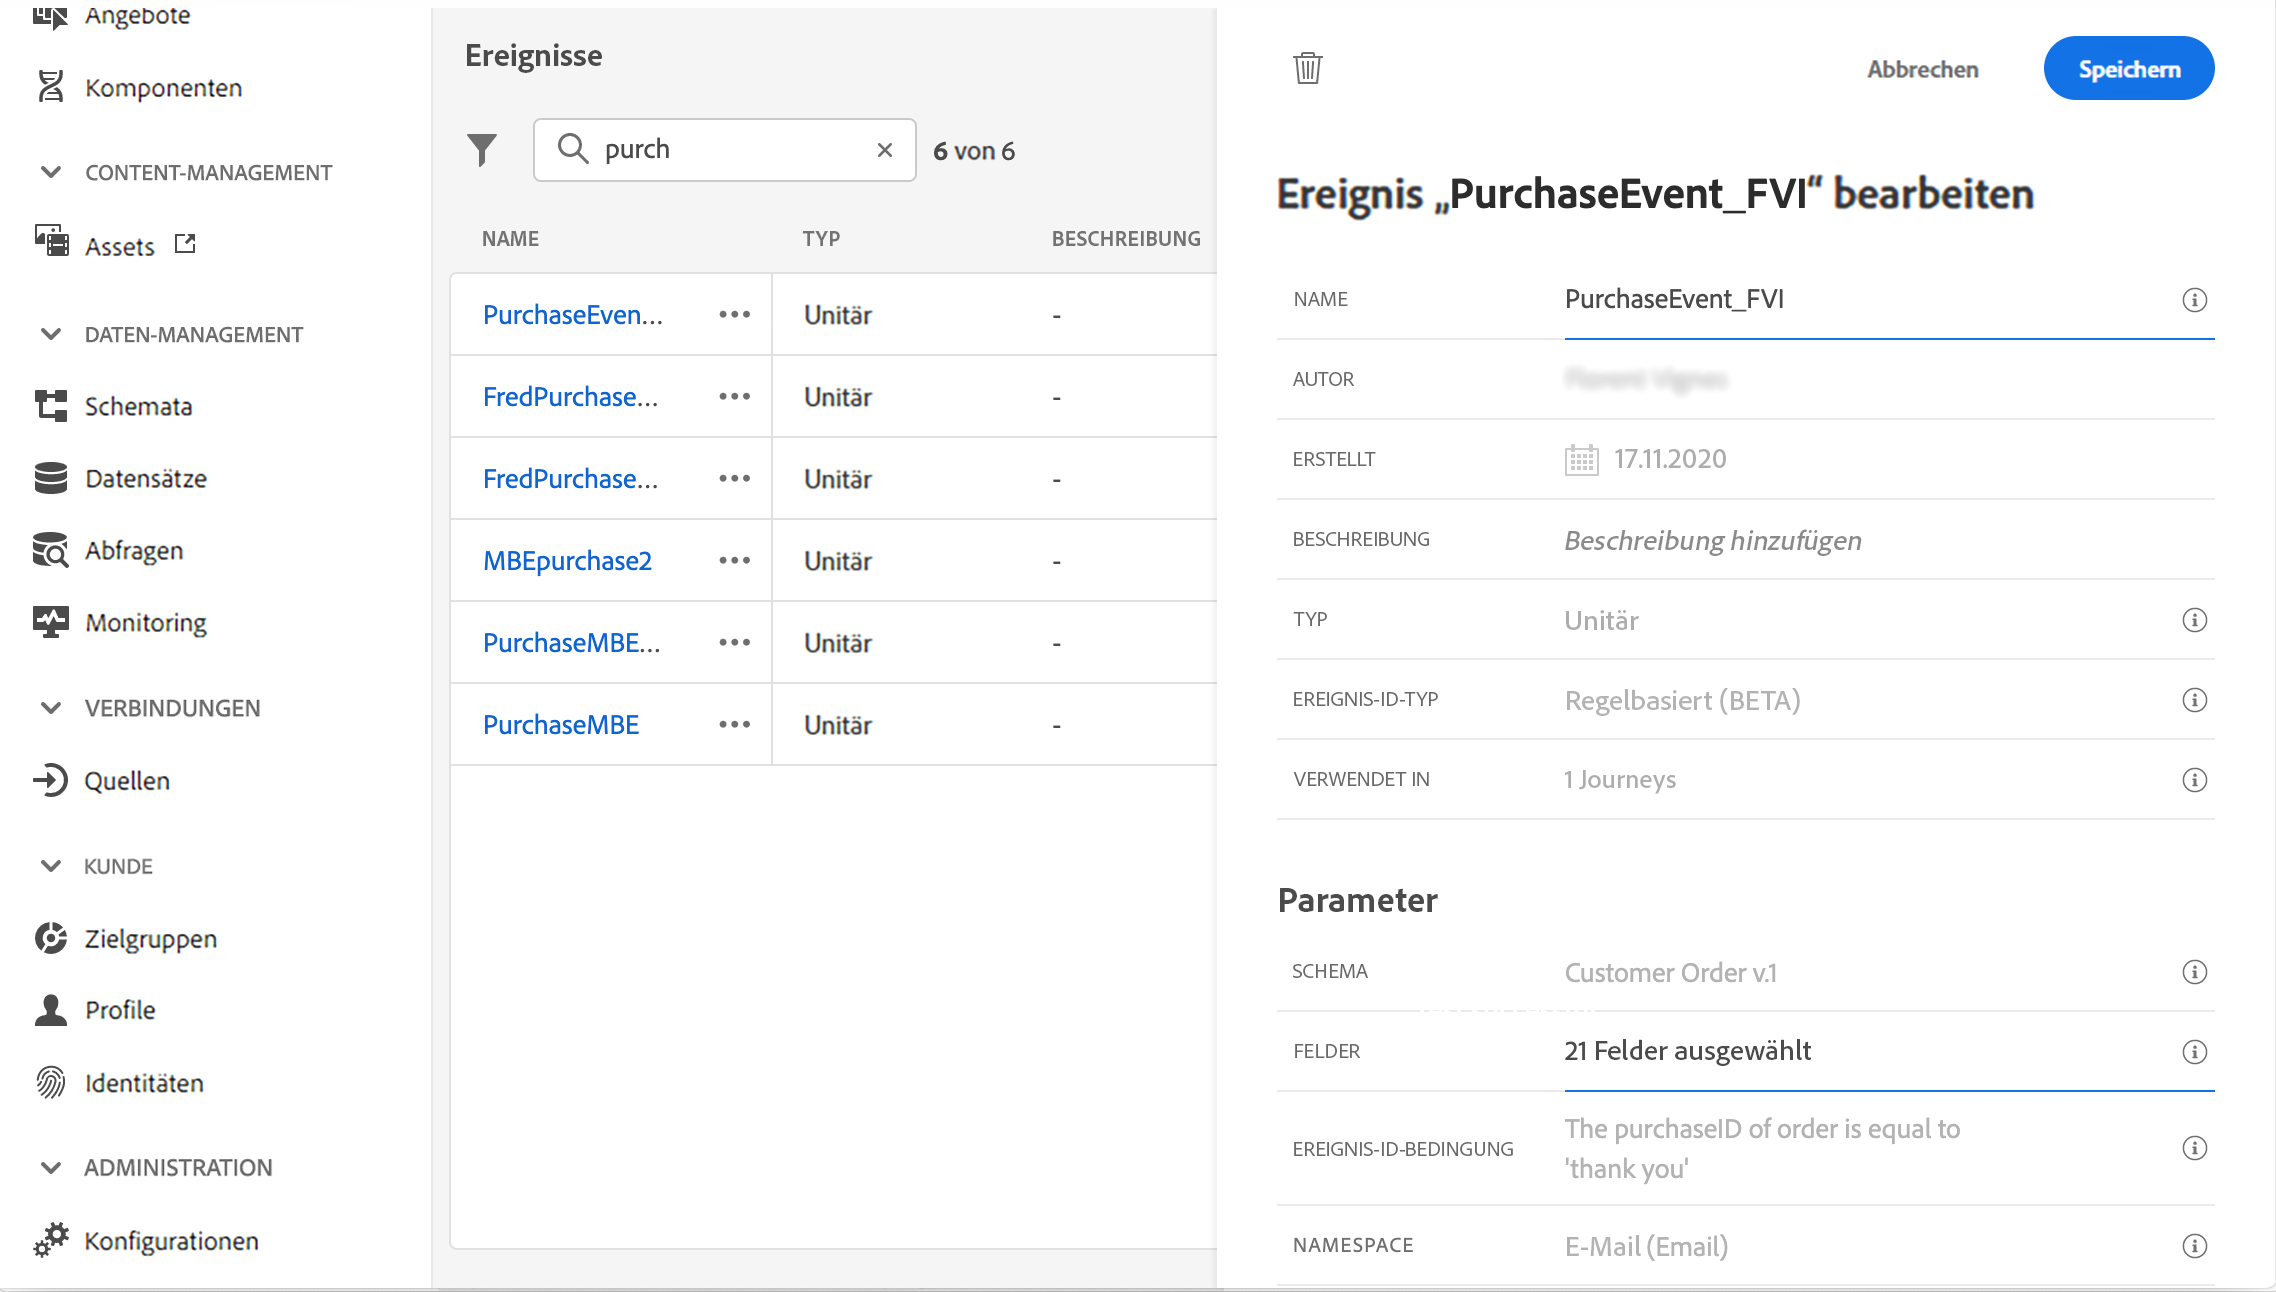2276x1292 pixels.
Task: Collapse the DATEN-MANAGEMENT section
Action: (x=51, y=334)
